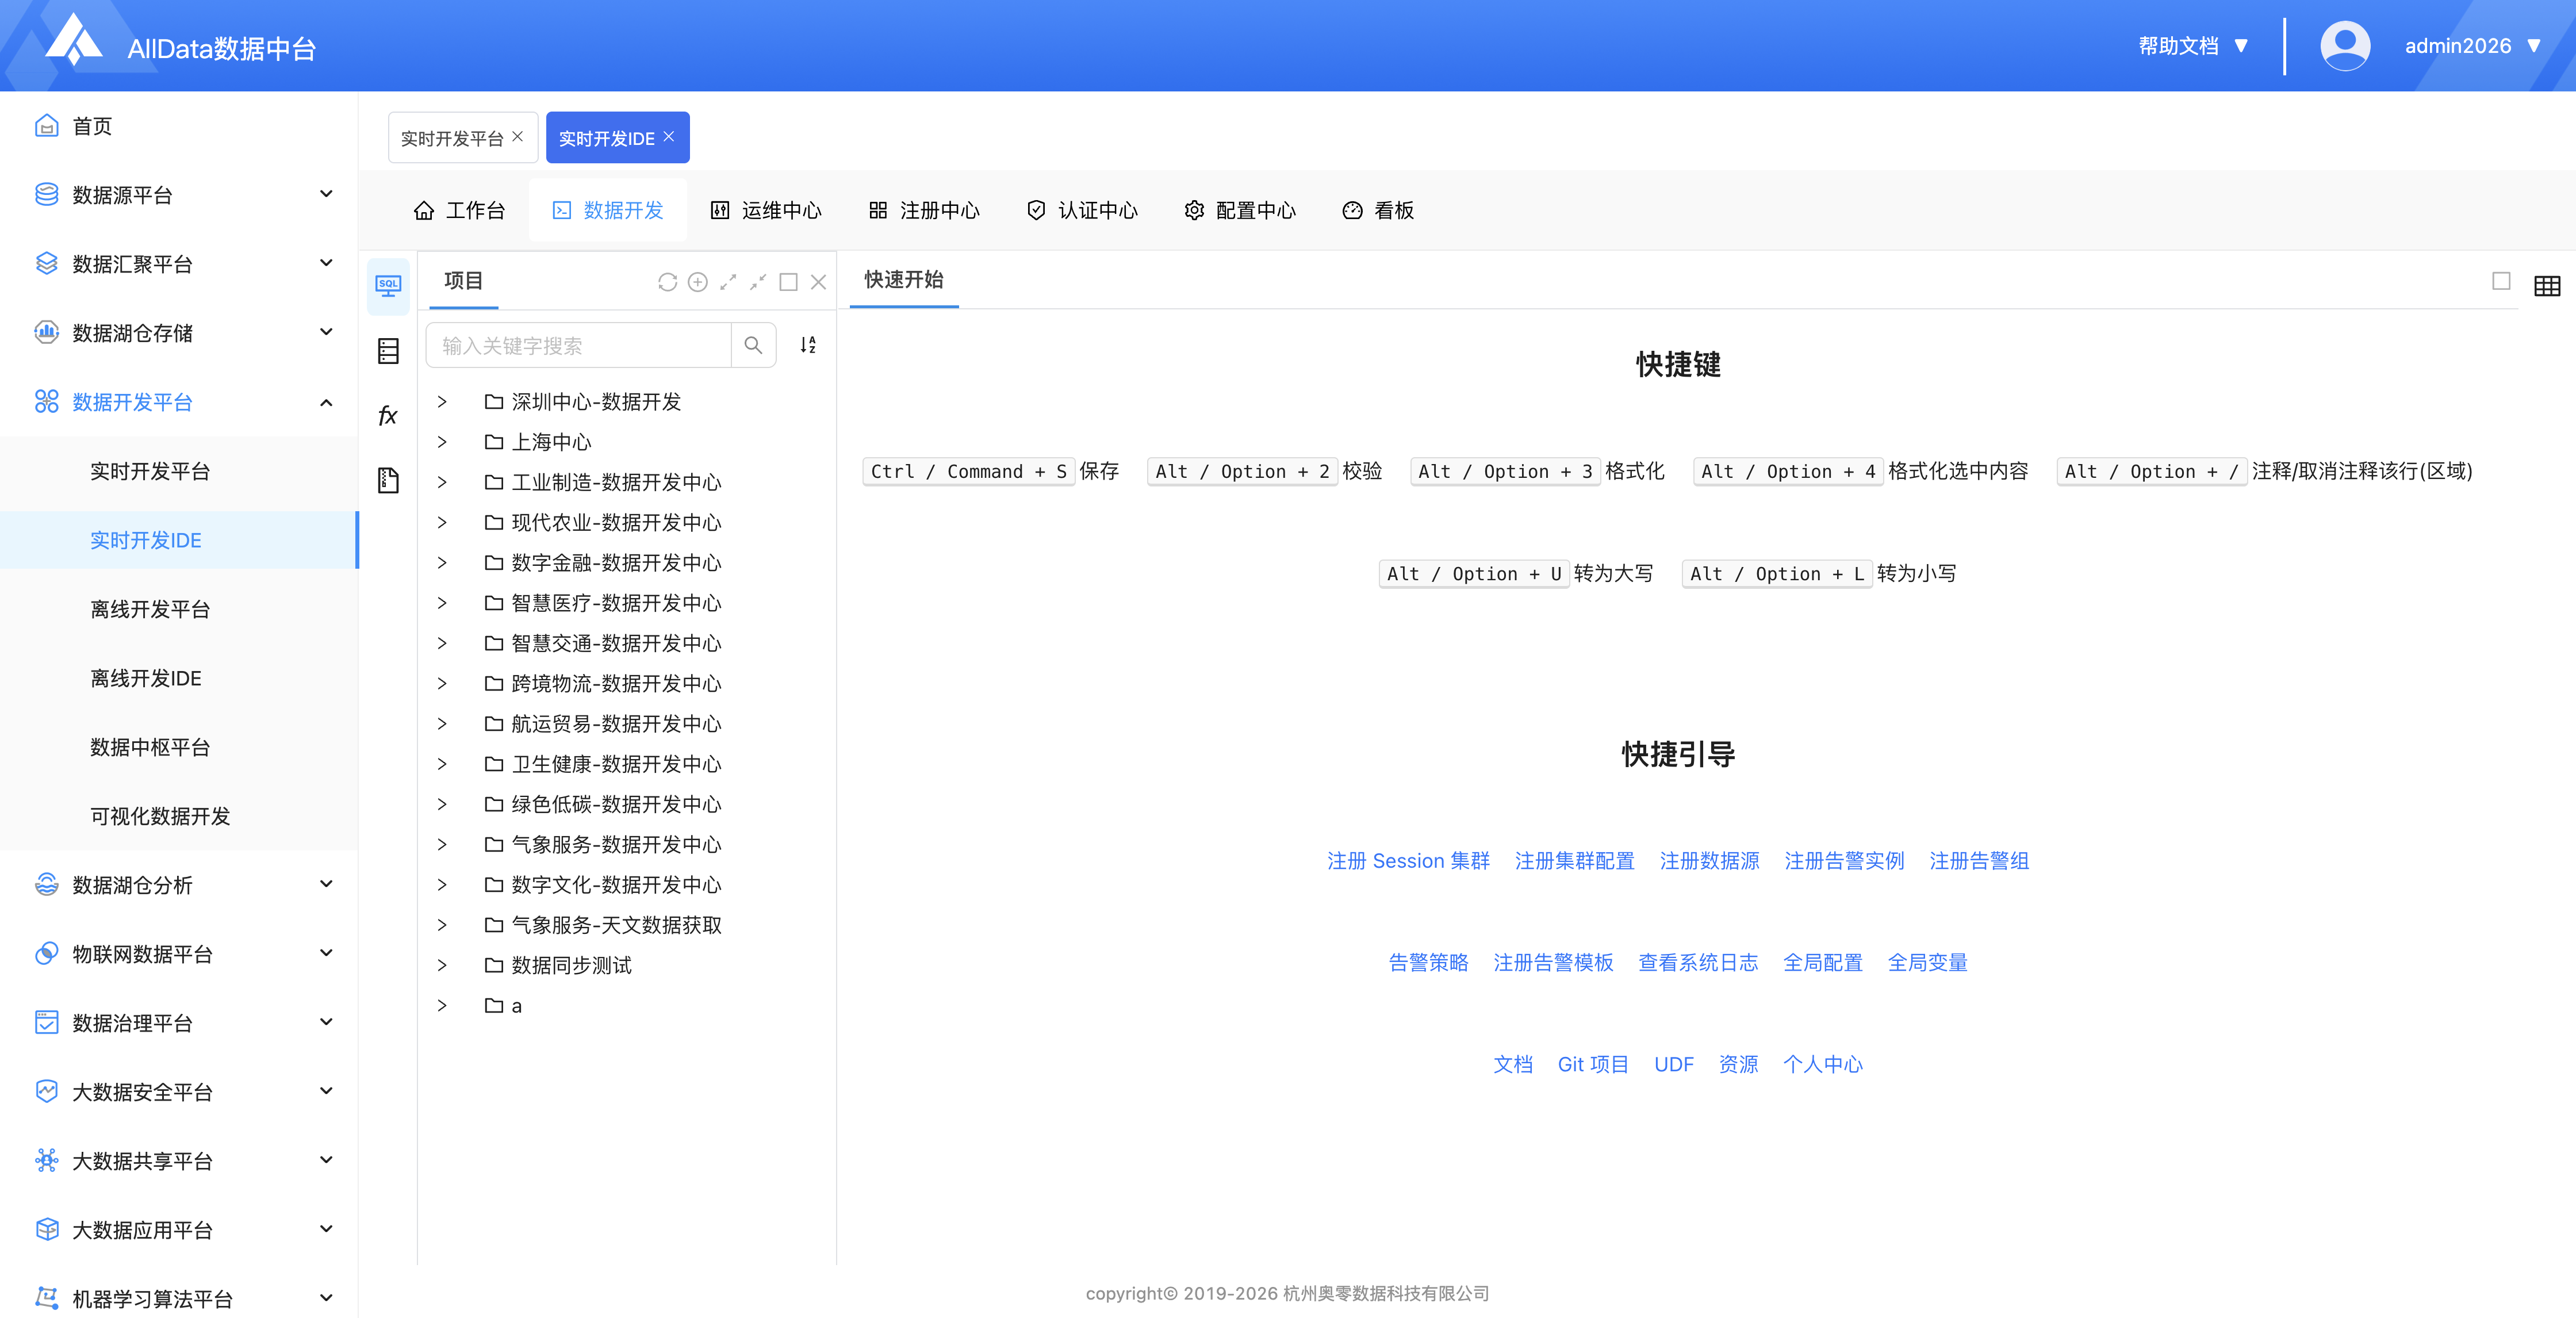The image size is (2576, 1318).
Task: Click the keyword search input field
Action: tap(579, 345)
